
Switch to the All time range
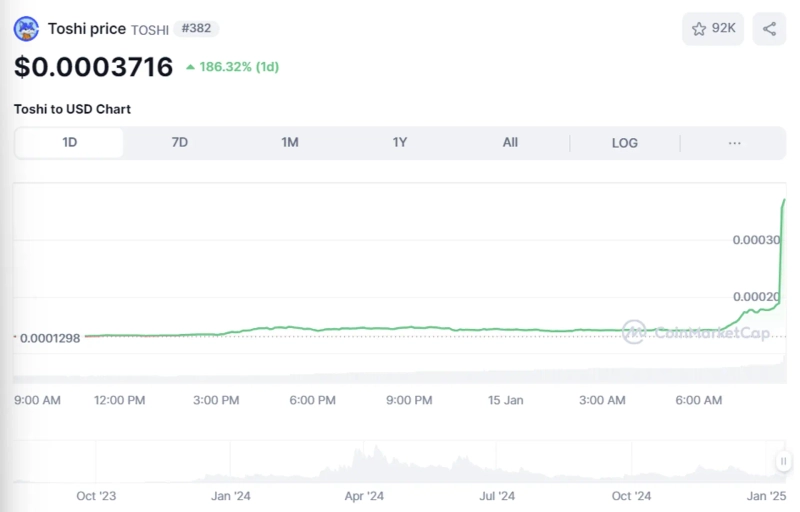pyautogui.click(x=510, y=143)
